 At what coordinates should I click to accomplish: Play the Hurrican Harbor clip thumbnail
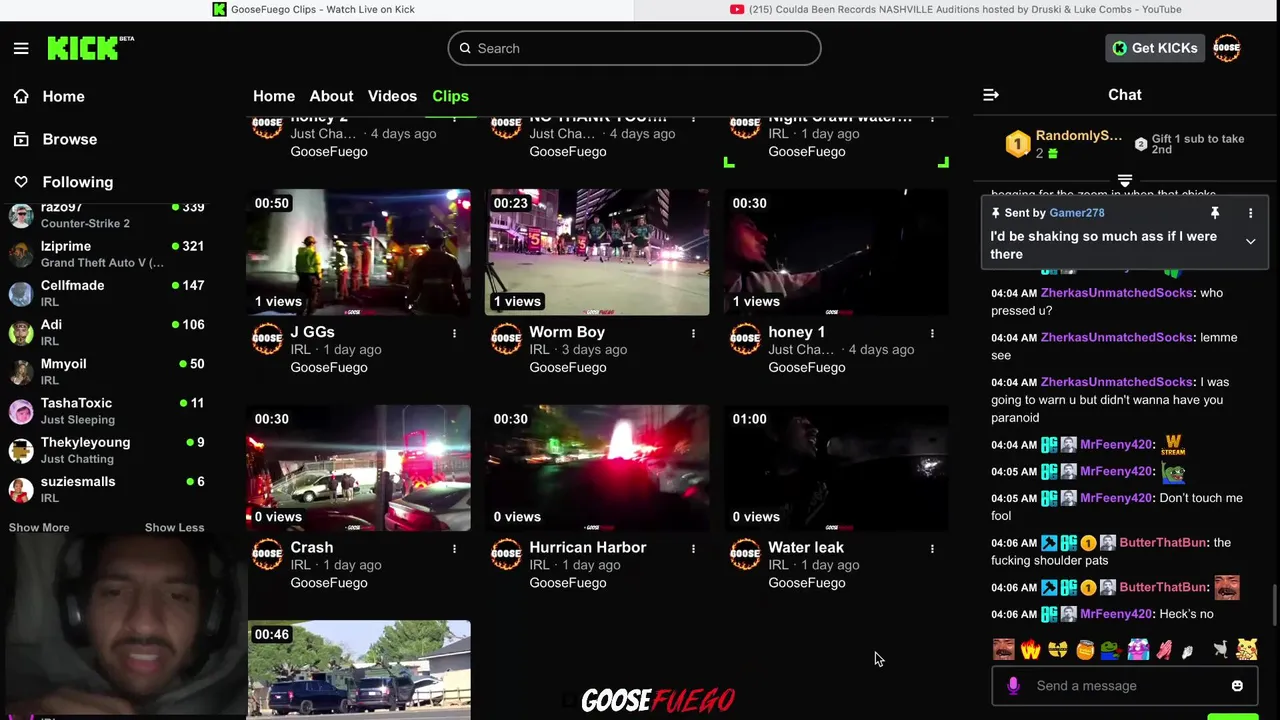point(597,468)
